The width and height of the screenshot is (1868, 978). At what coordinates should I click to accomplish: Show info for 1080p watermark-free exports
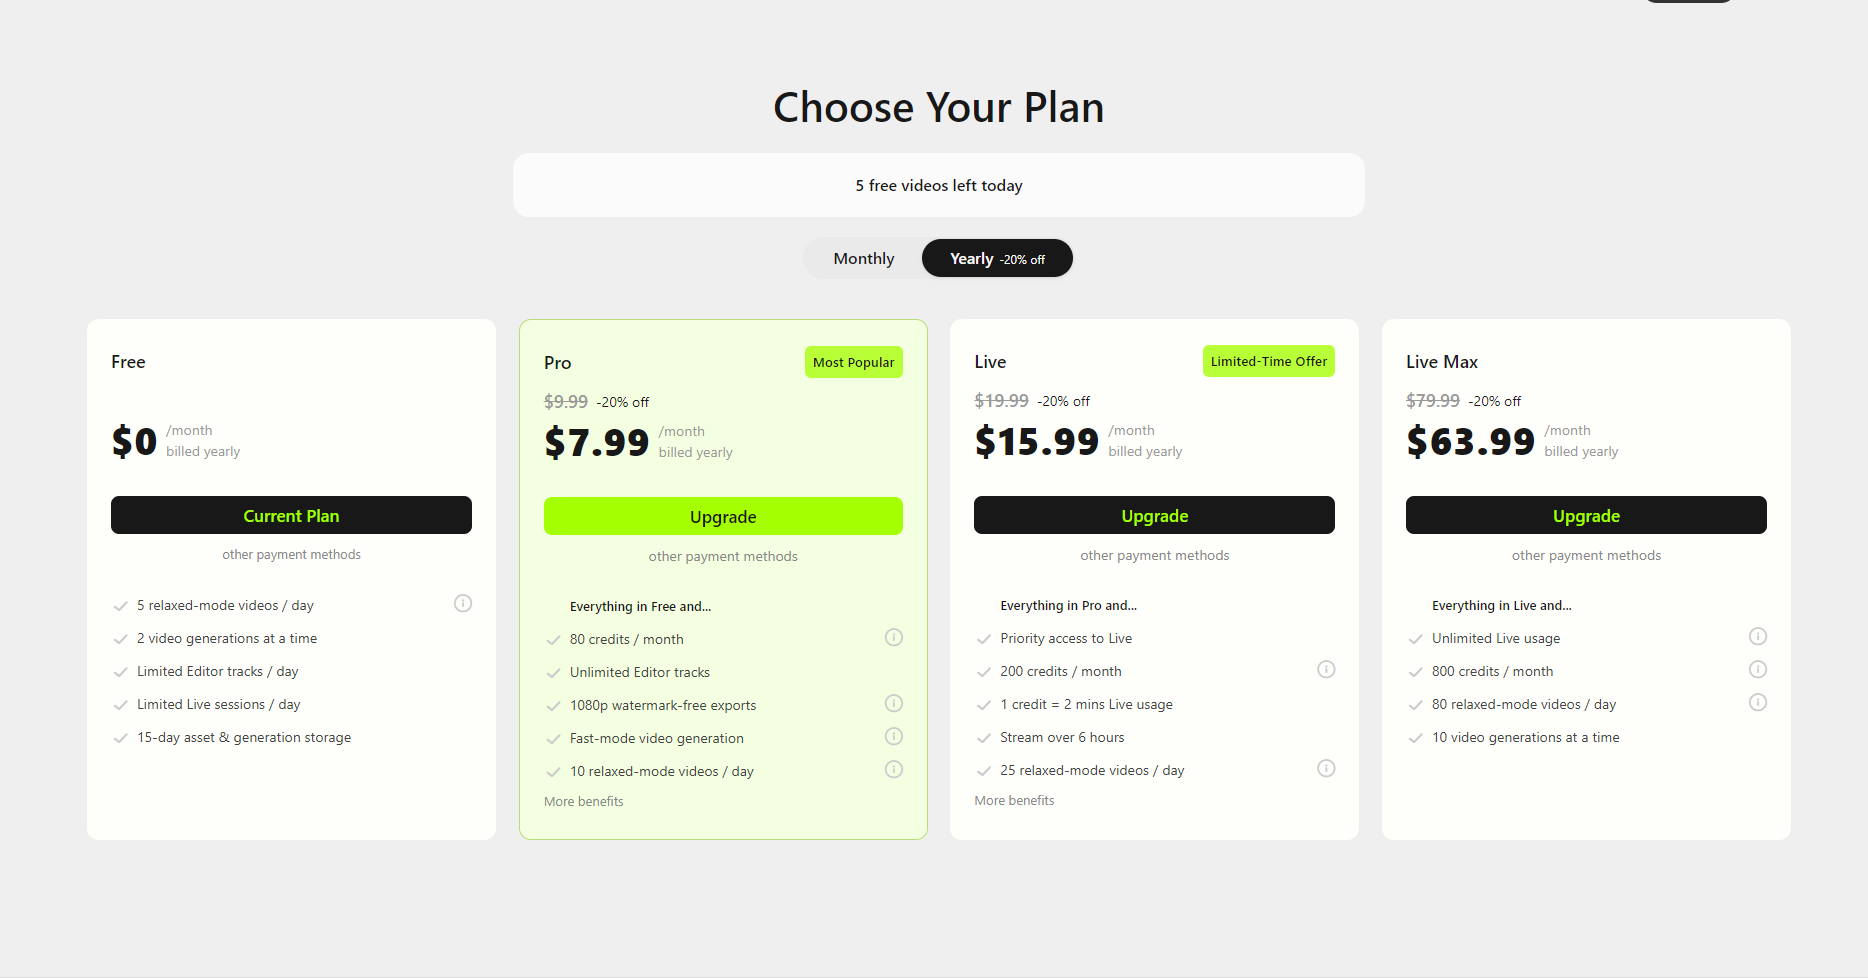[x=894, y=703]
